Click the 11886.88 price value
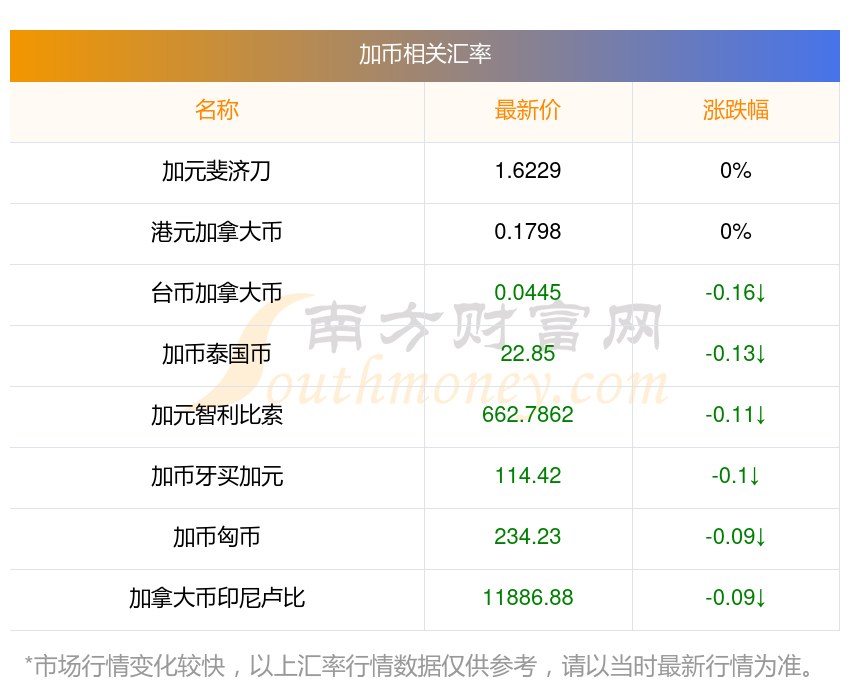The height and width of the screenshot is (697, 850). 528,598
